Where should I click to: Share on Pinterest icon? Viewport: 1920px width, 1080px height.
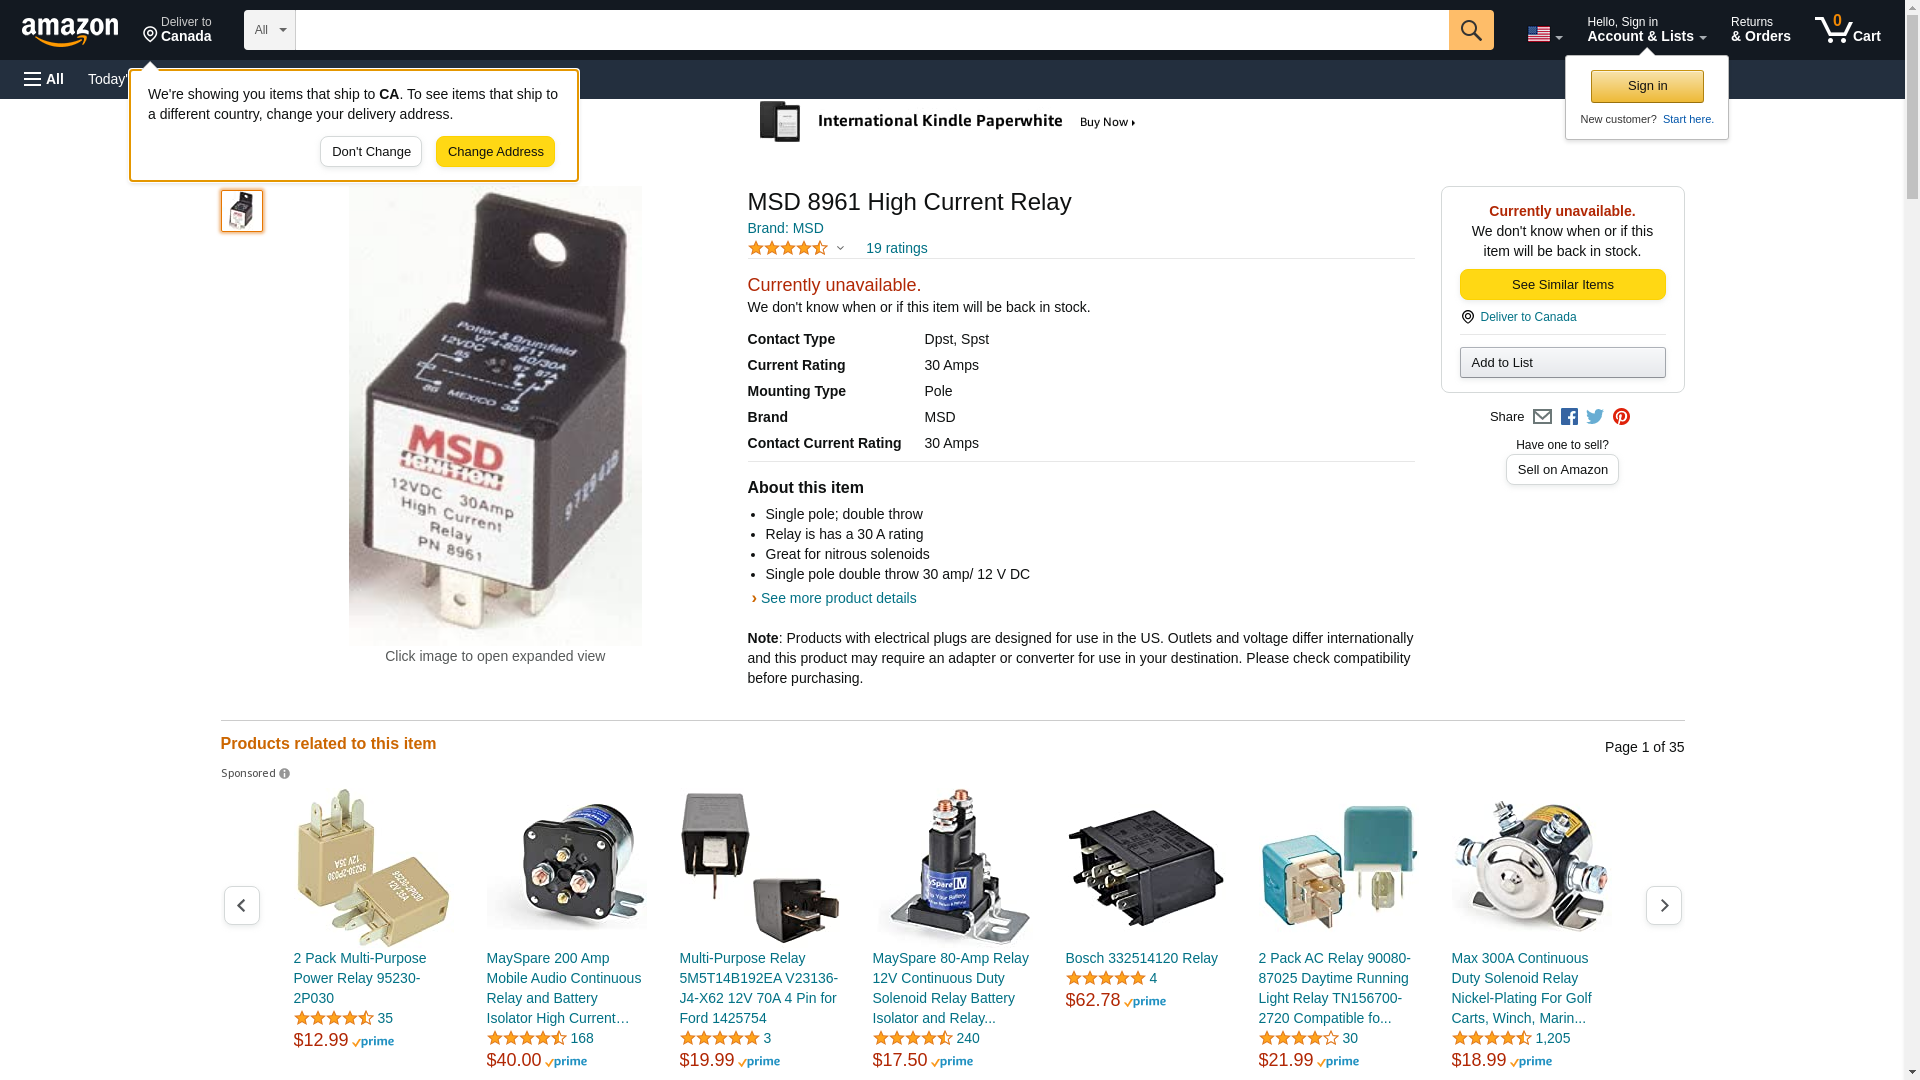(x=1621, y=417)
